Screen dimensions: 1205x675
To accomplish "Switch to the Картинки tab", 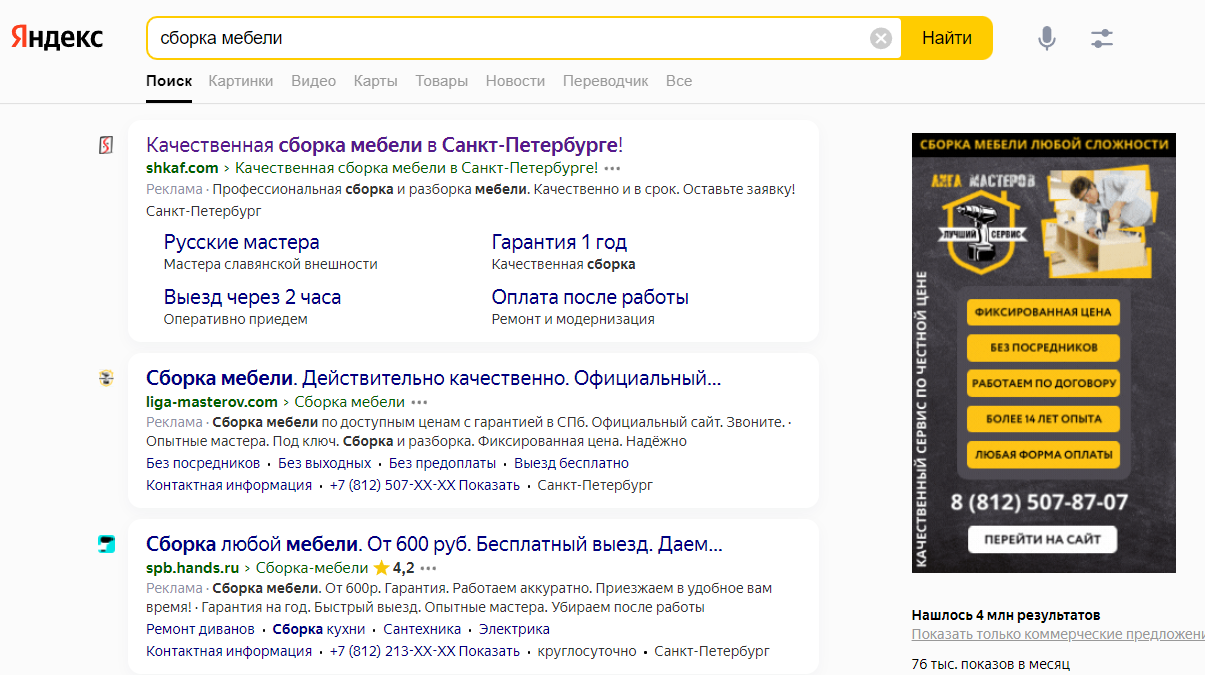I will 241,81.
